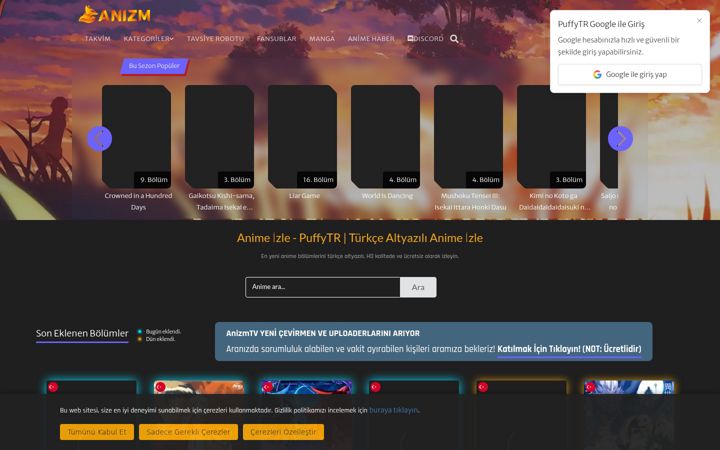The height and width of the screenshot is (450, 720).
Task: Go to previous slide in carousel
Action: [100, 138]
